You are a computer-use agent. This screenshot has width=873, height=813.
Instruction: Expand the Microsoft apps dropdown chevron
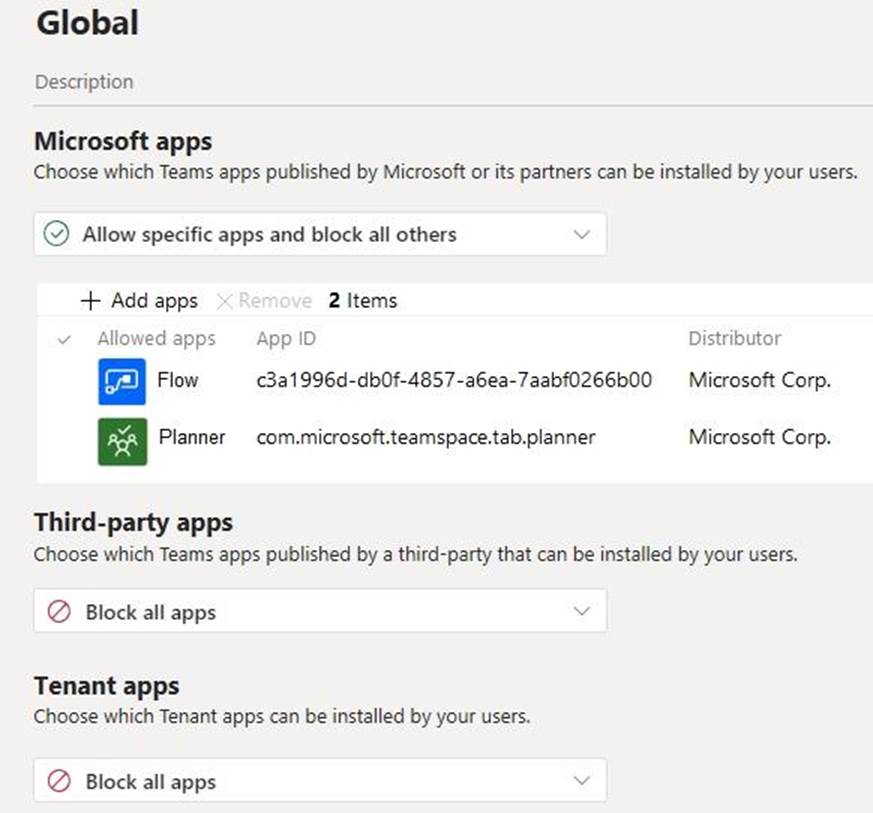pos(581,234)
